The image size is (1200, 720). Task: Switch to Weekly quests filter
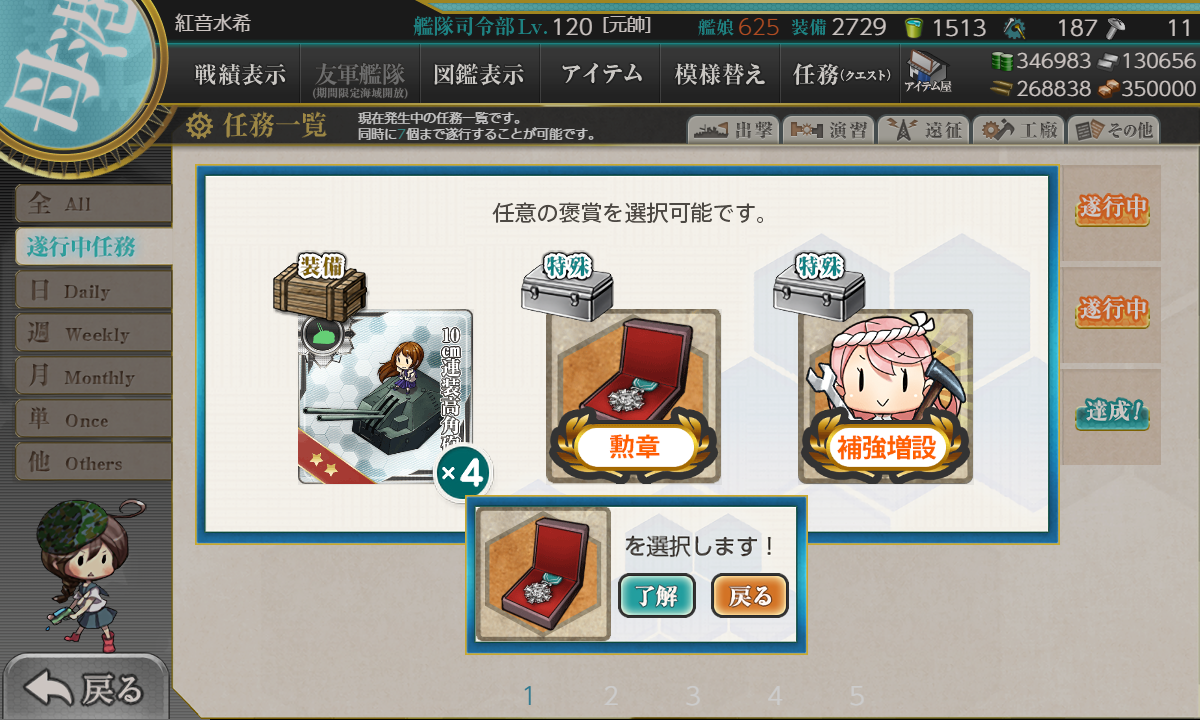(92, 334)
